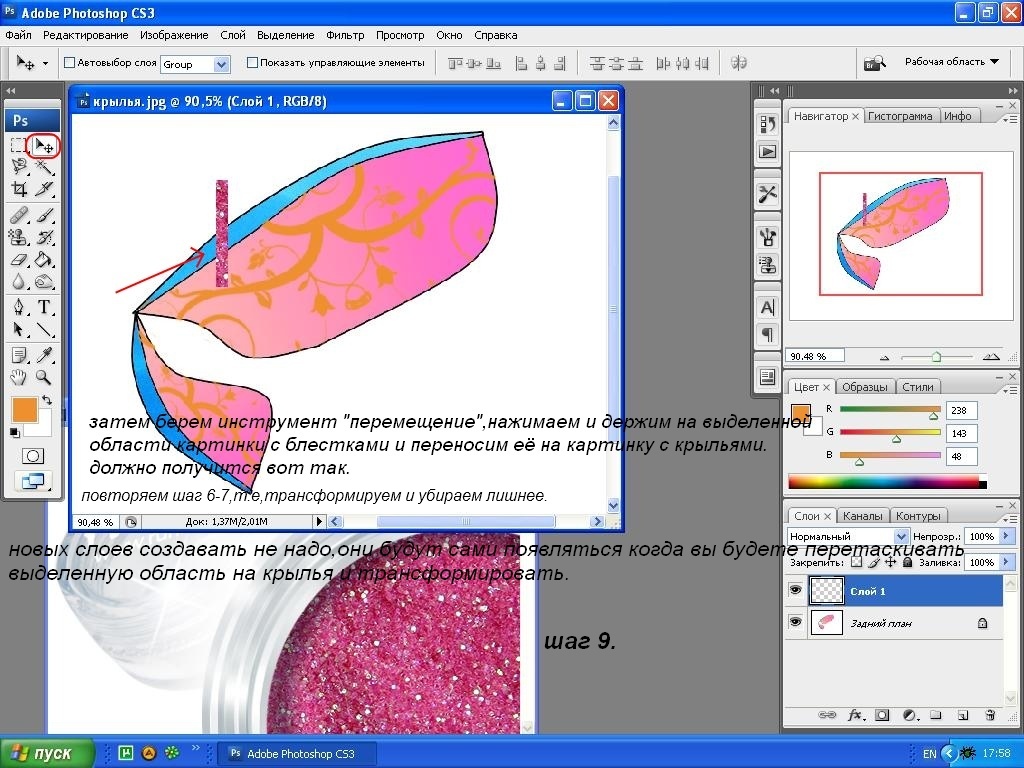Activate the Zoom magnifier tool
The height and width of the screenshot is (768, 1024).
coord(44,377)
